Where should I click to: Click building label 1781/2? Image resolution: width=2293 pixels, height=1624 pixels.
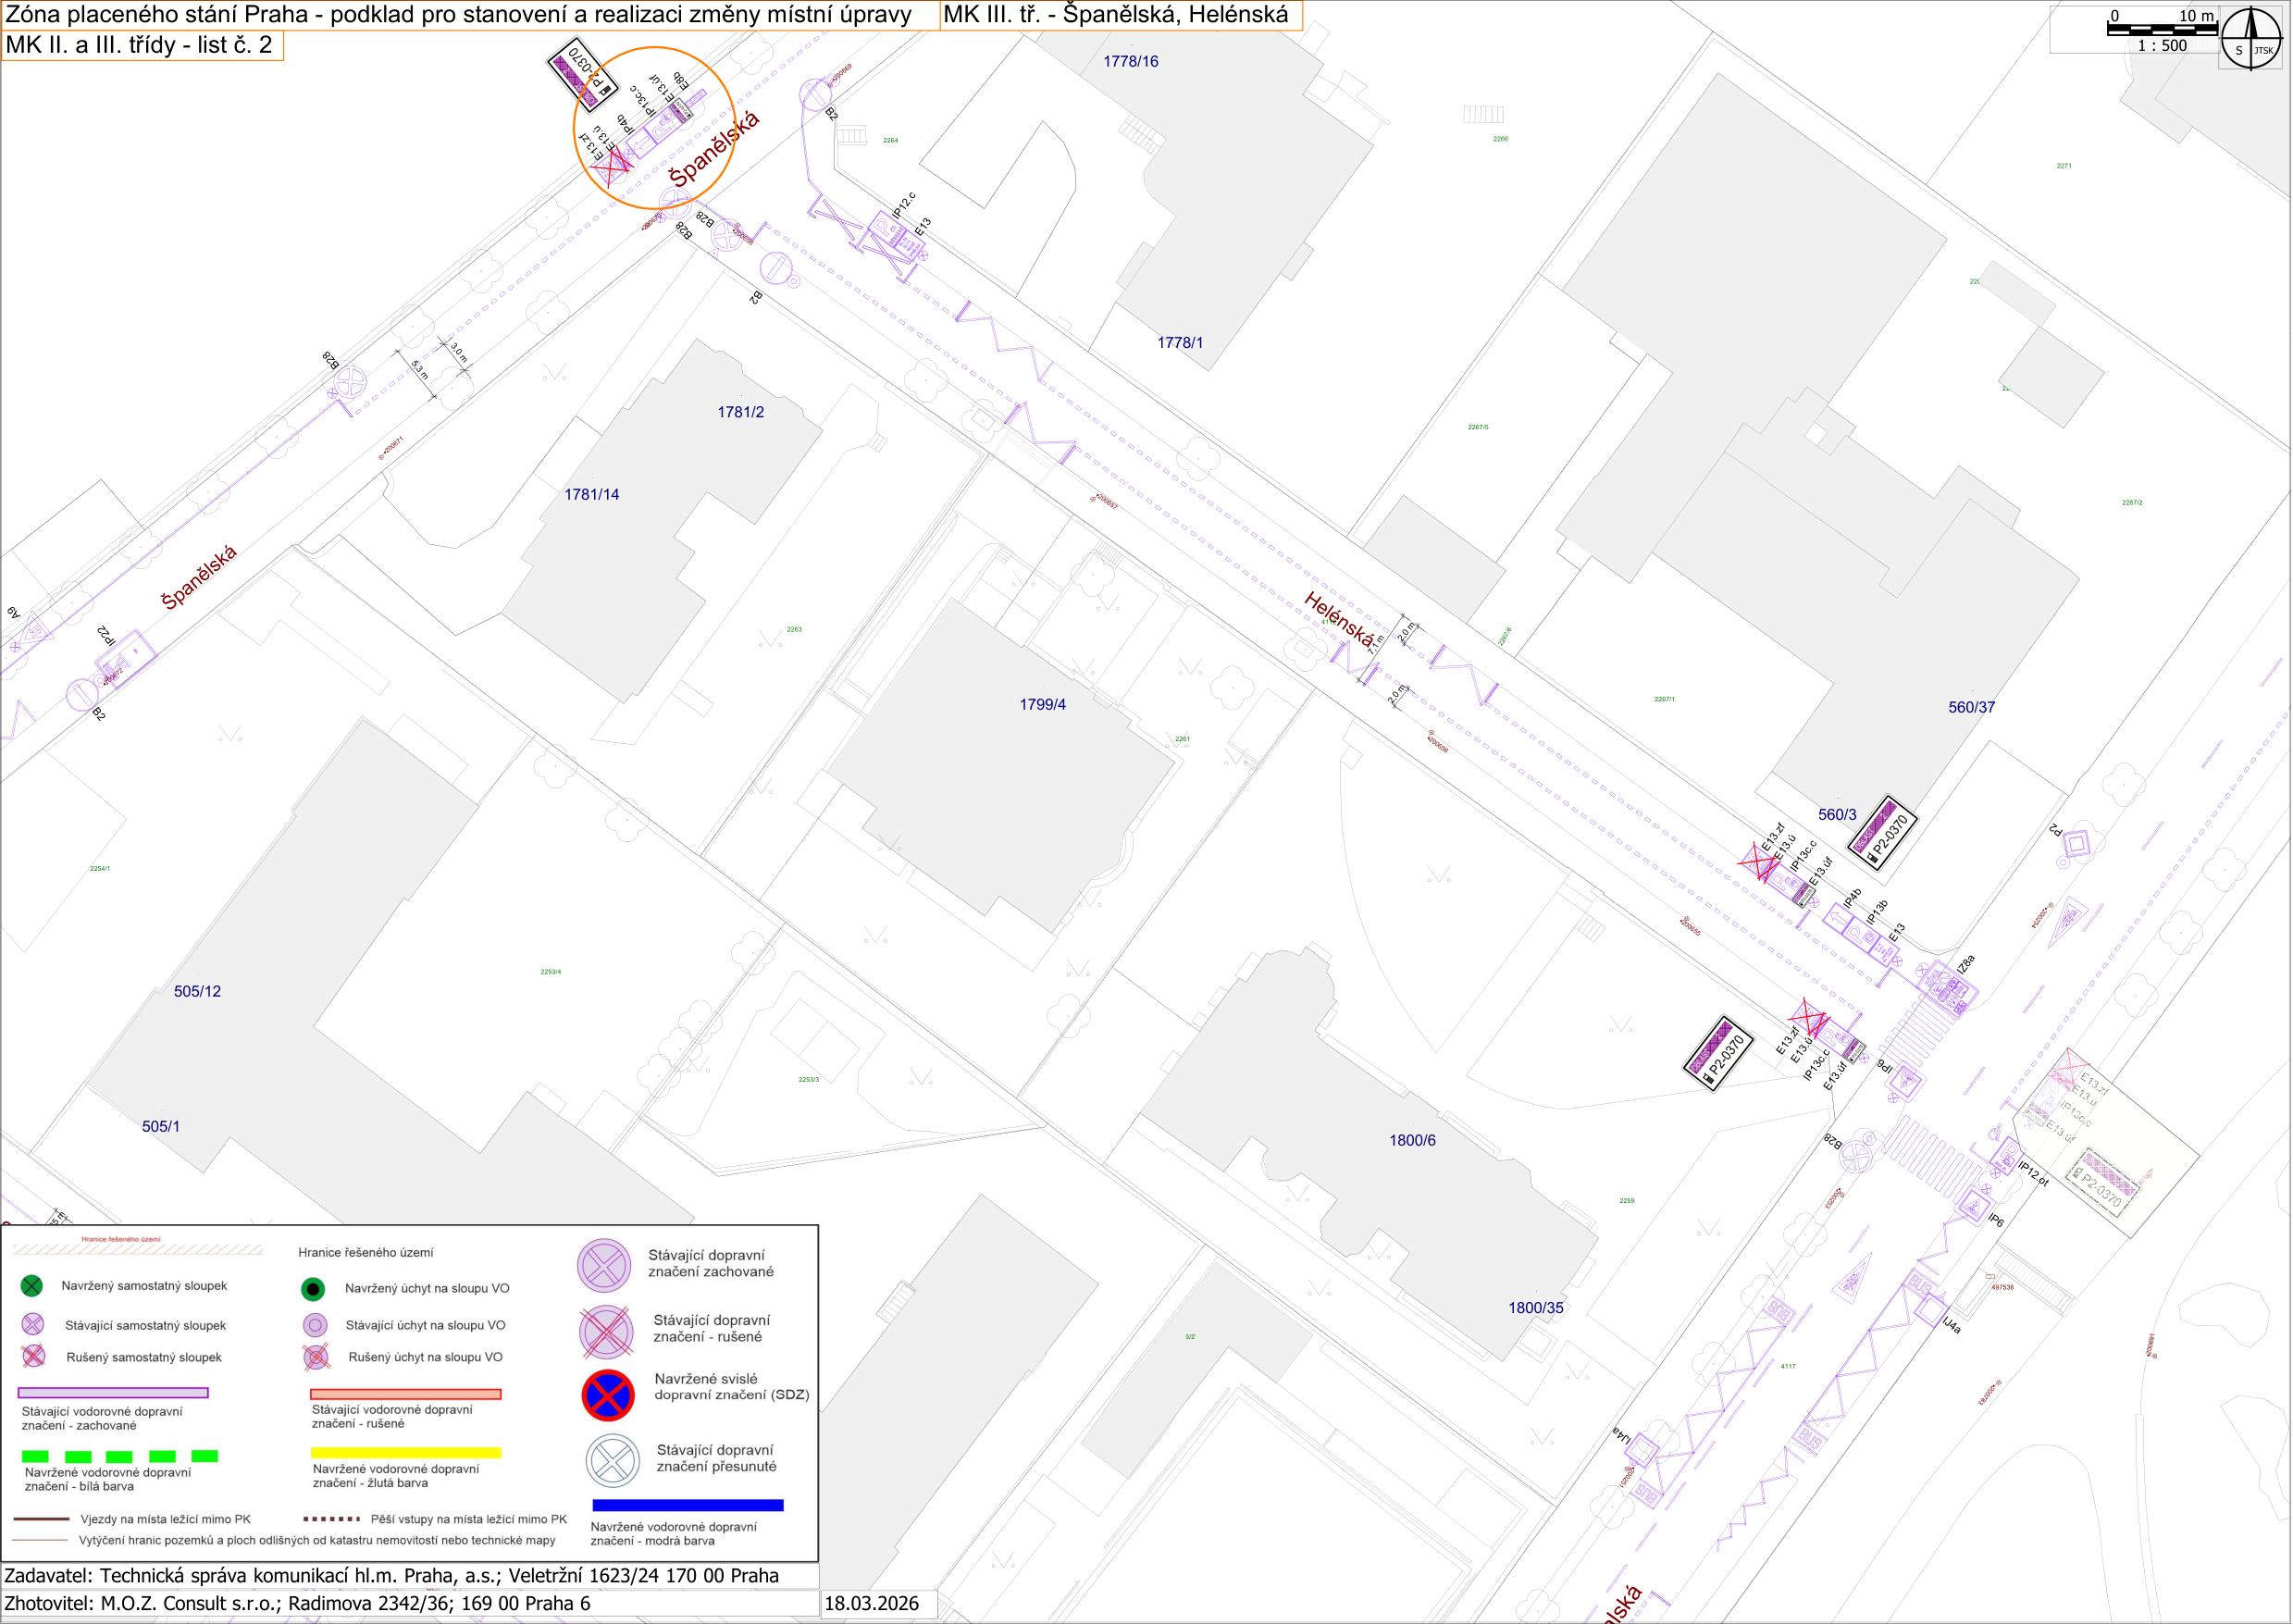(740, 412)
